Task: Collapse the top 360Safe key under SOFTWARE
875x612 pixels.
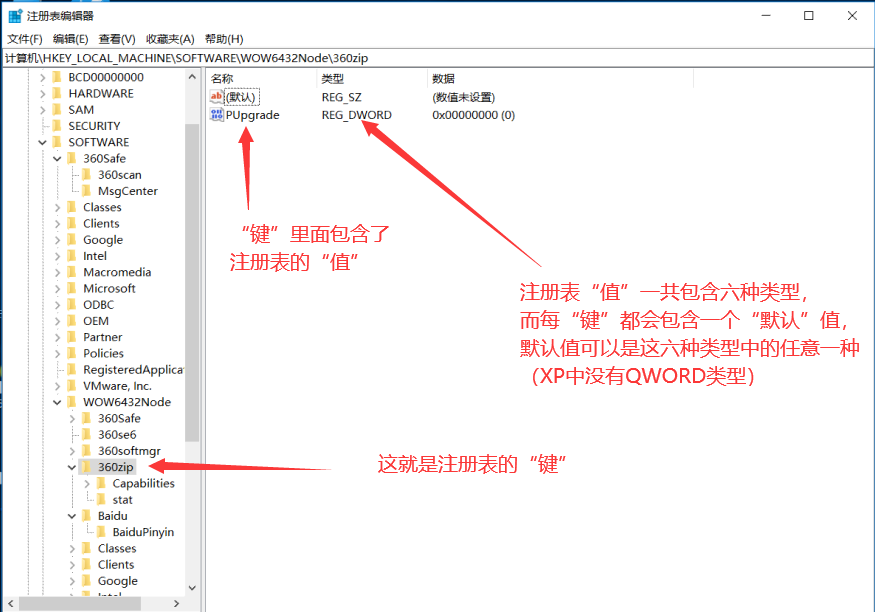Action: pyautogui.click(x=57, y=158)
